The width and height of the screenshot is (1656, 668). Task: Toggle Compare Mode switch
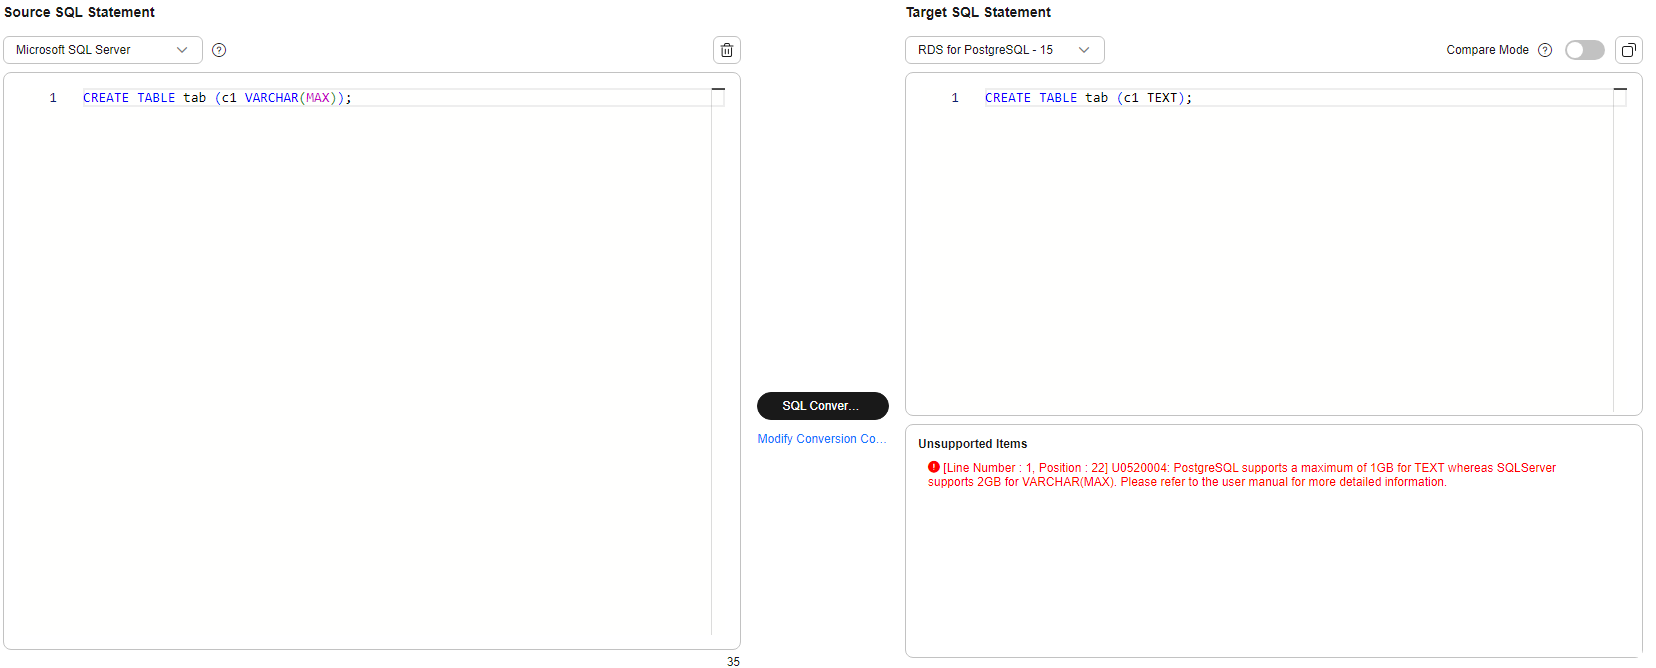[x=1585, y=50]
